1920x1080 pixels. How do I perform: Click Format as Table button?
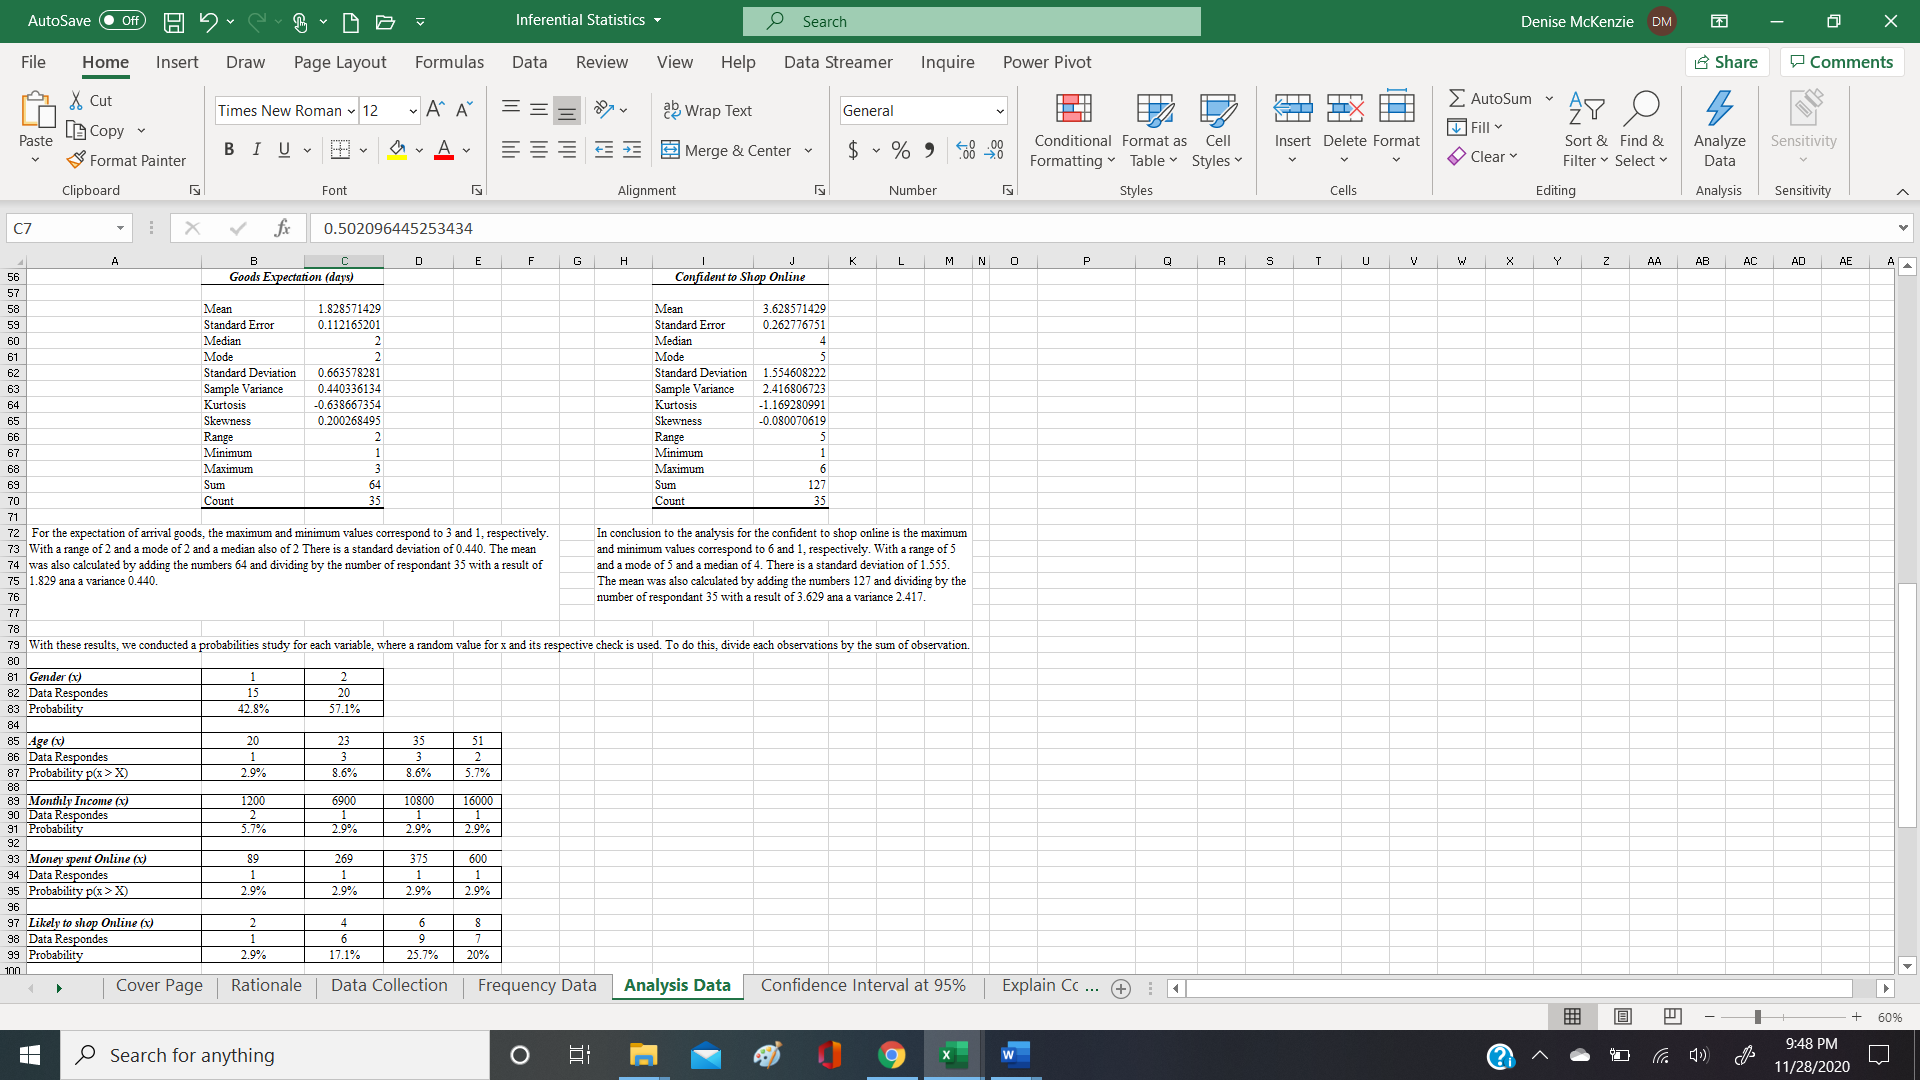coord(1154,131)
